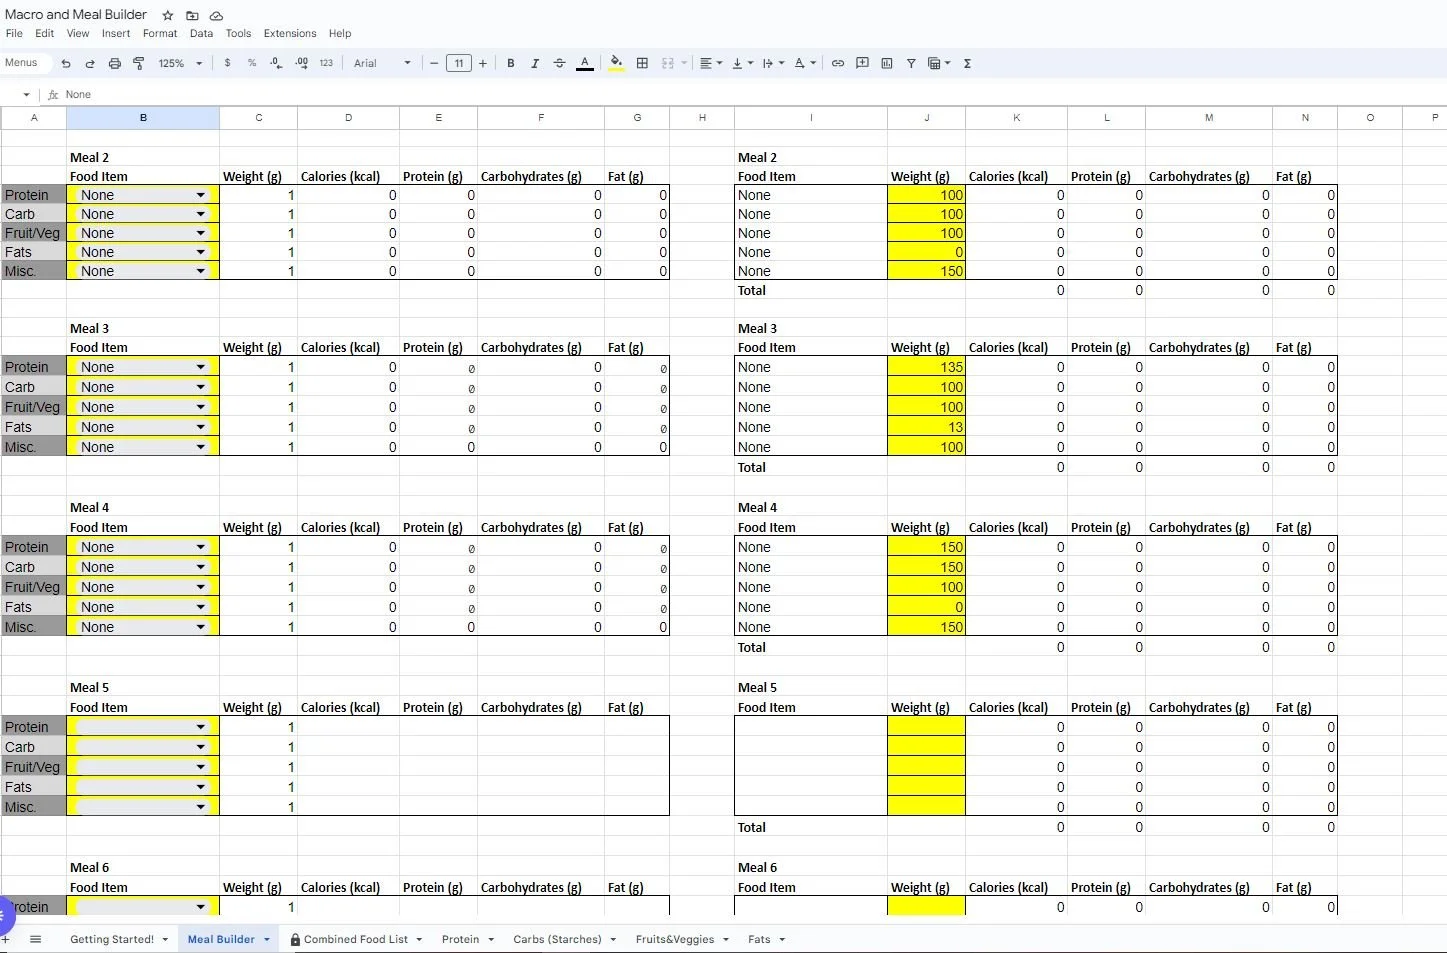Viewport: 1447px width, 953px height.
Task: Open the text color picker
Action: click(585, 63)
